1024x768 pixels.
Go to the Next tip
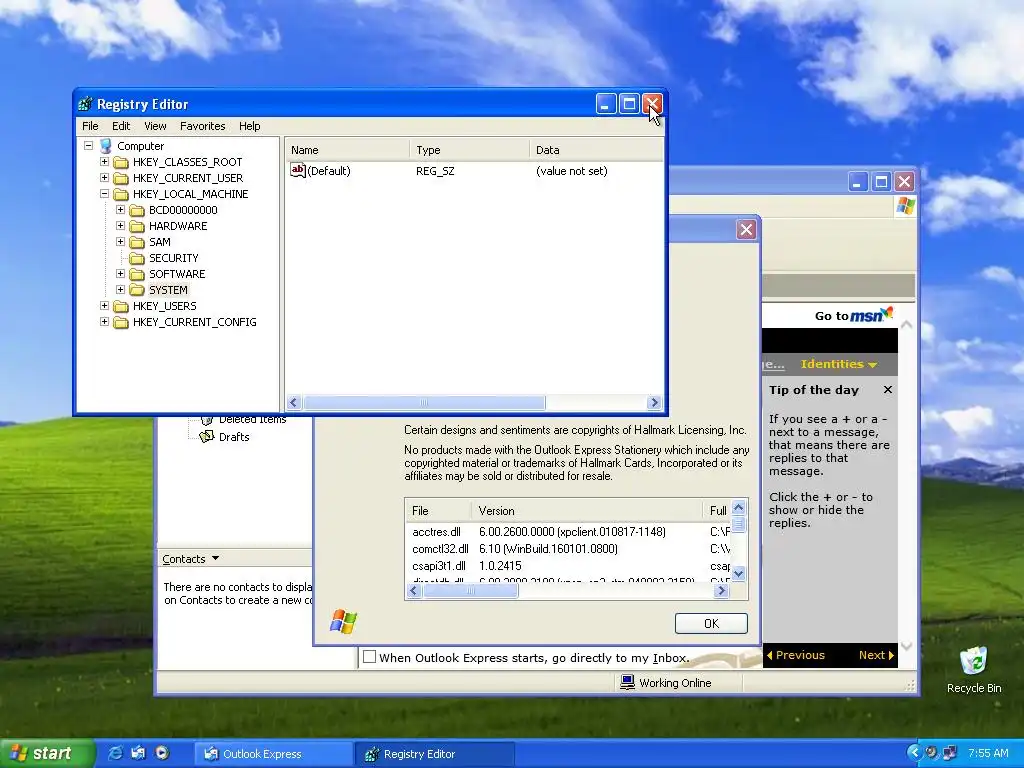[876, 655]
